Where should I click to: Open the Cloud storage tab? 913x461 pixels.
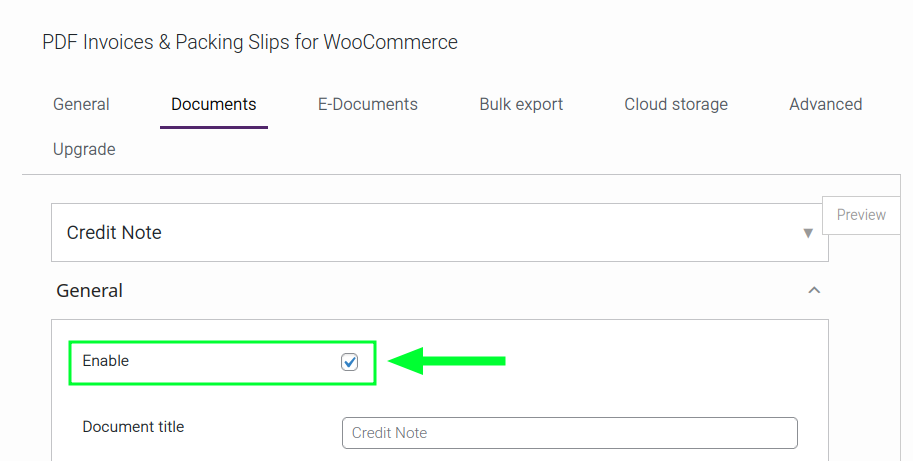(x=676, y=104)
